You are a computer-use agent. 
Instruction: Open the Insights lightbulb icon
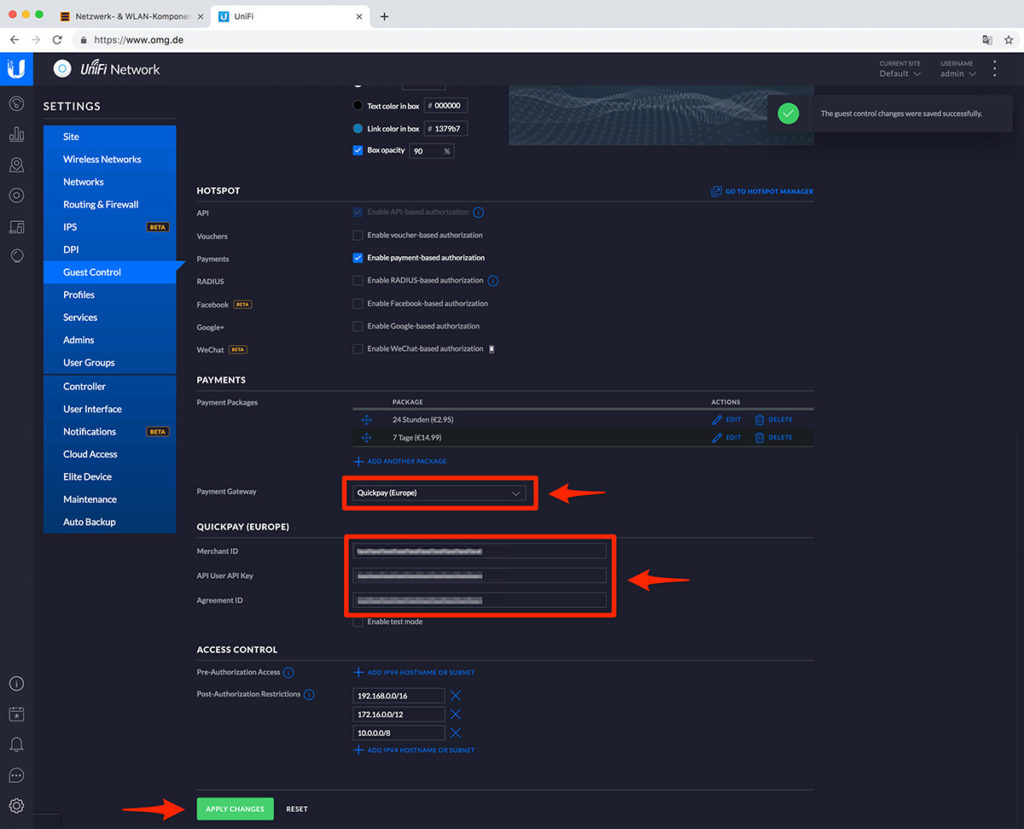point(16,255)
